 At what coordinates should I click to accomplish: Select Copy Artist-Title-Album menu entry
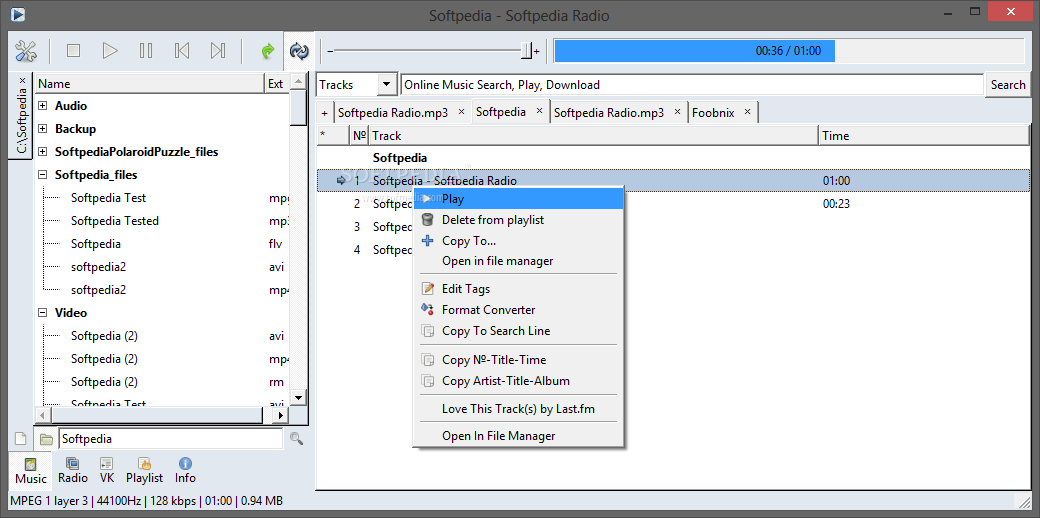(518, 381)
